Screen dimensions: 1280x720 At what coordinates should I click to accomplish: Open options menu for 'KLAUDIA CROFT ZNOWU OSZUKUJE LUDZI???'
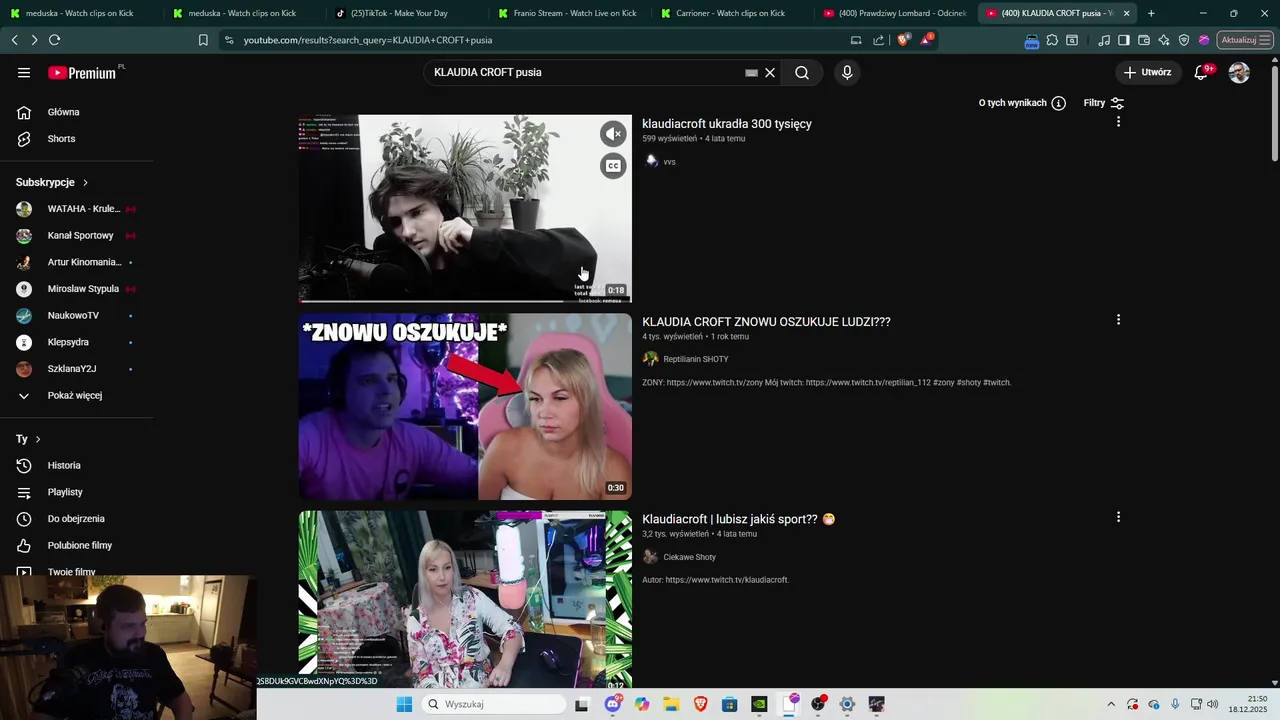[1118, 319]
